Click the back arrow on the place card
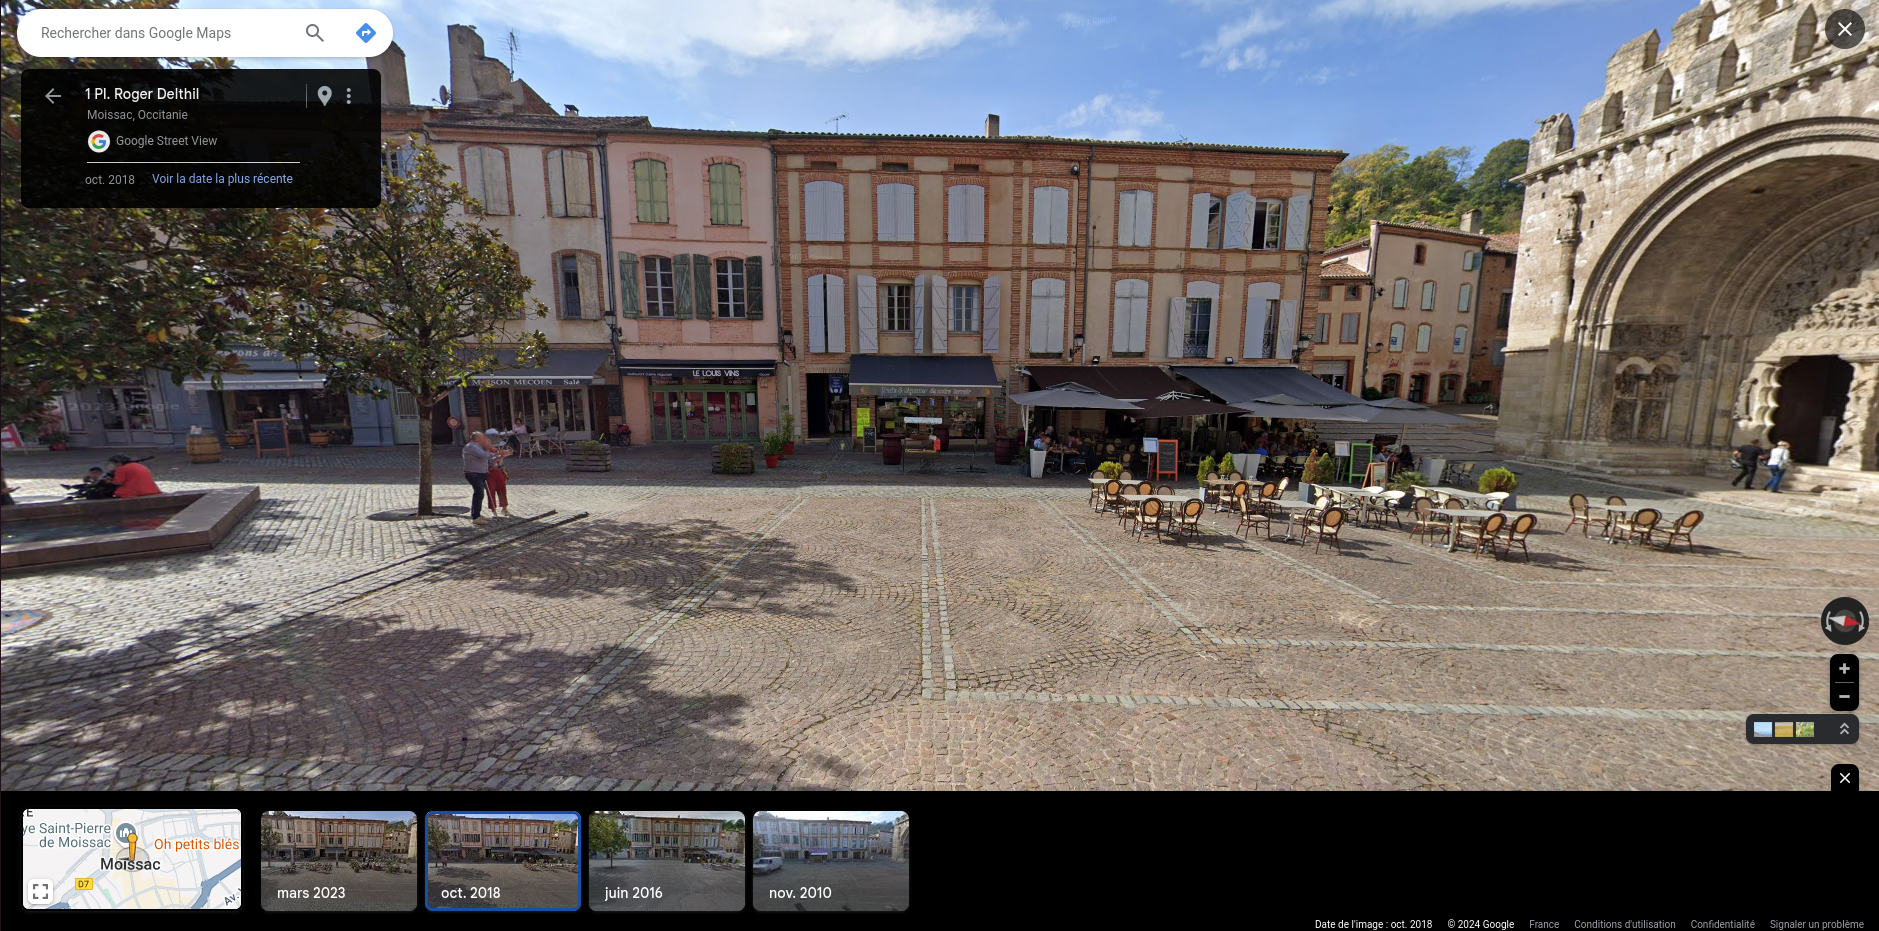The height and width of the screenshot is (931, 1879). 51,95
